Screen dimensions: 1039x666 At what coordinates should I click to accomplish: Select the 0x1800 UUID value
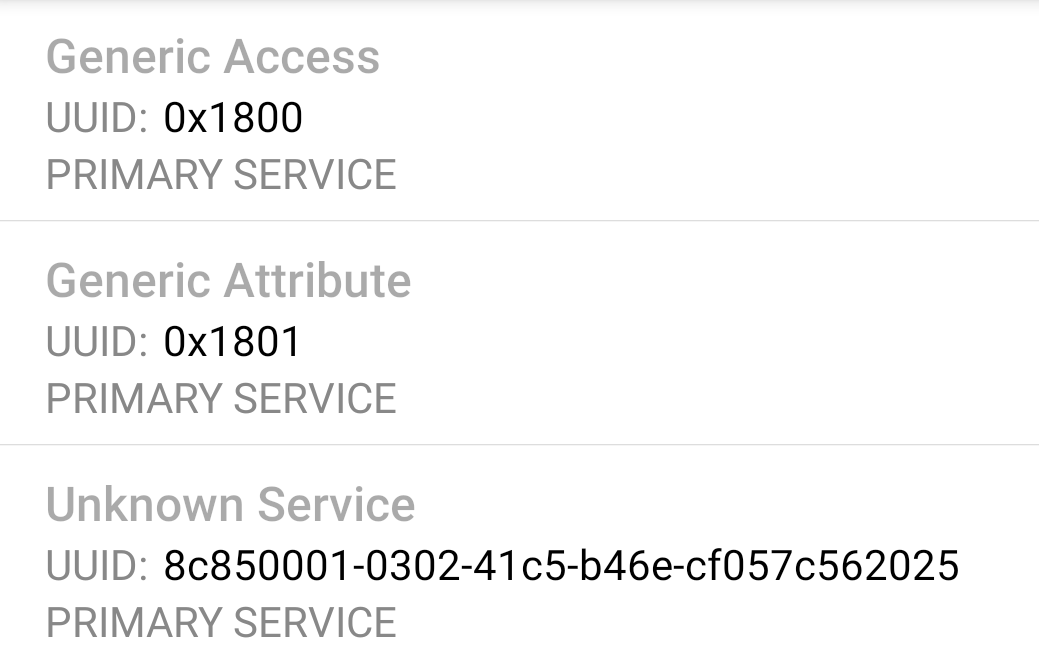coord(233,118)
